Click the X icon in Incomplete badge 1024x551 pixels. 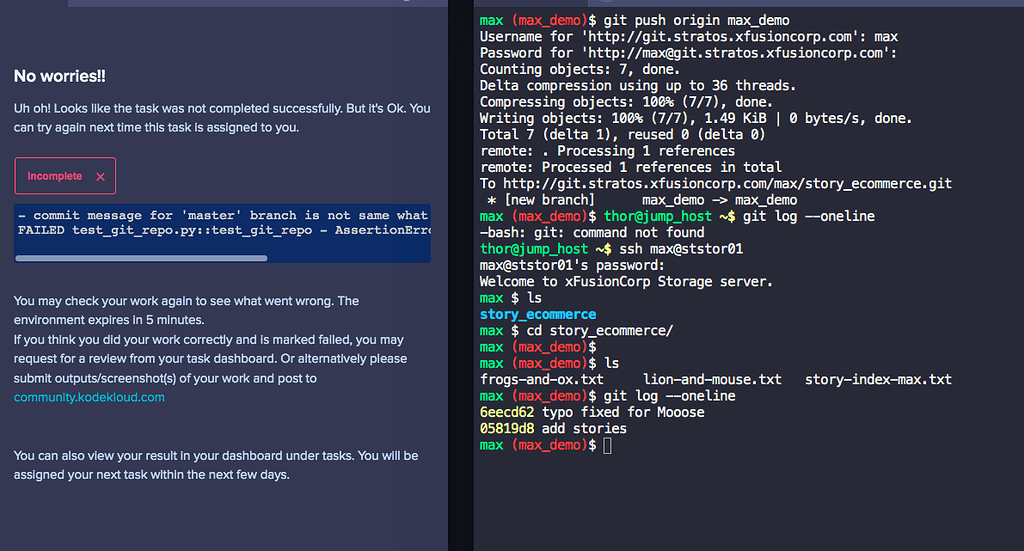[101, 177]
